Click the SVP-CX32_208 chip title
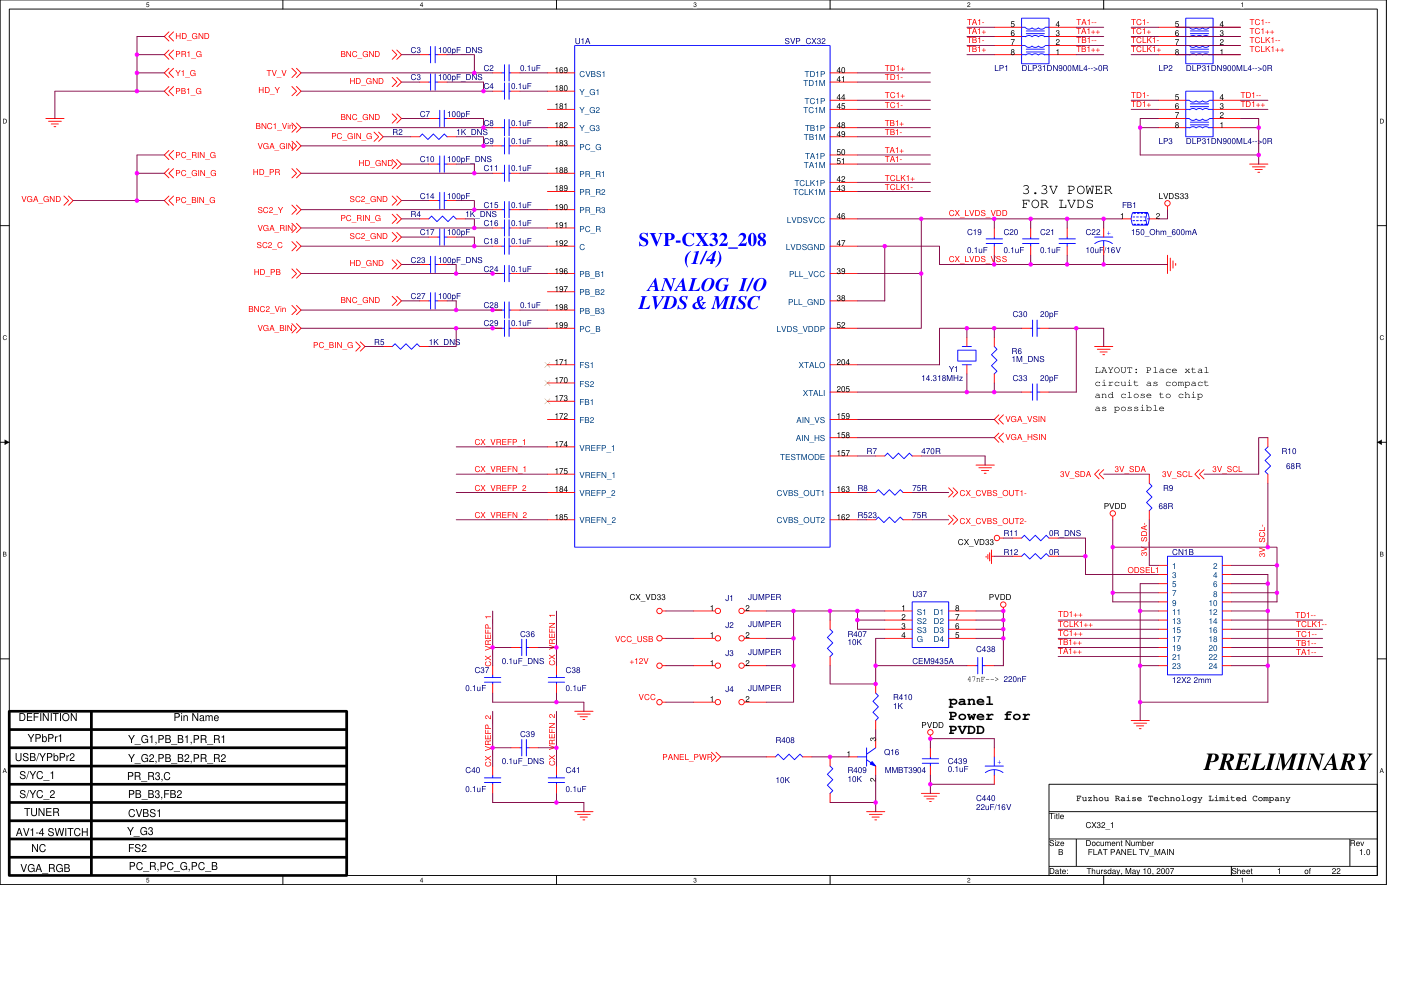The height and width of the screenshot is (992, 1404). (702, 240)
